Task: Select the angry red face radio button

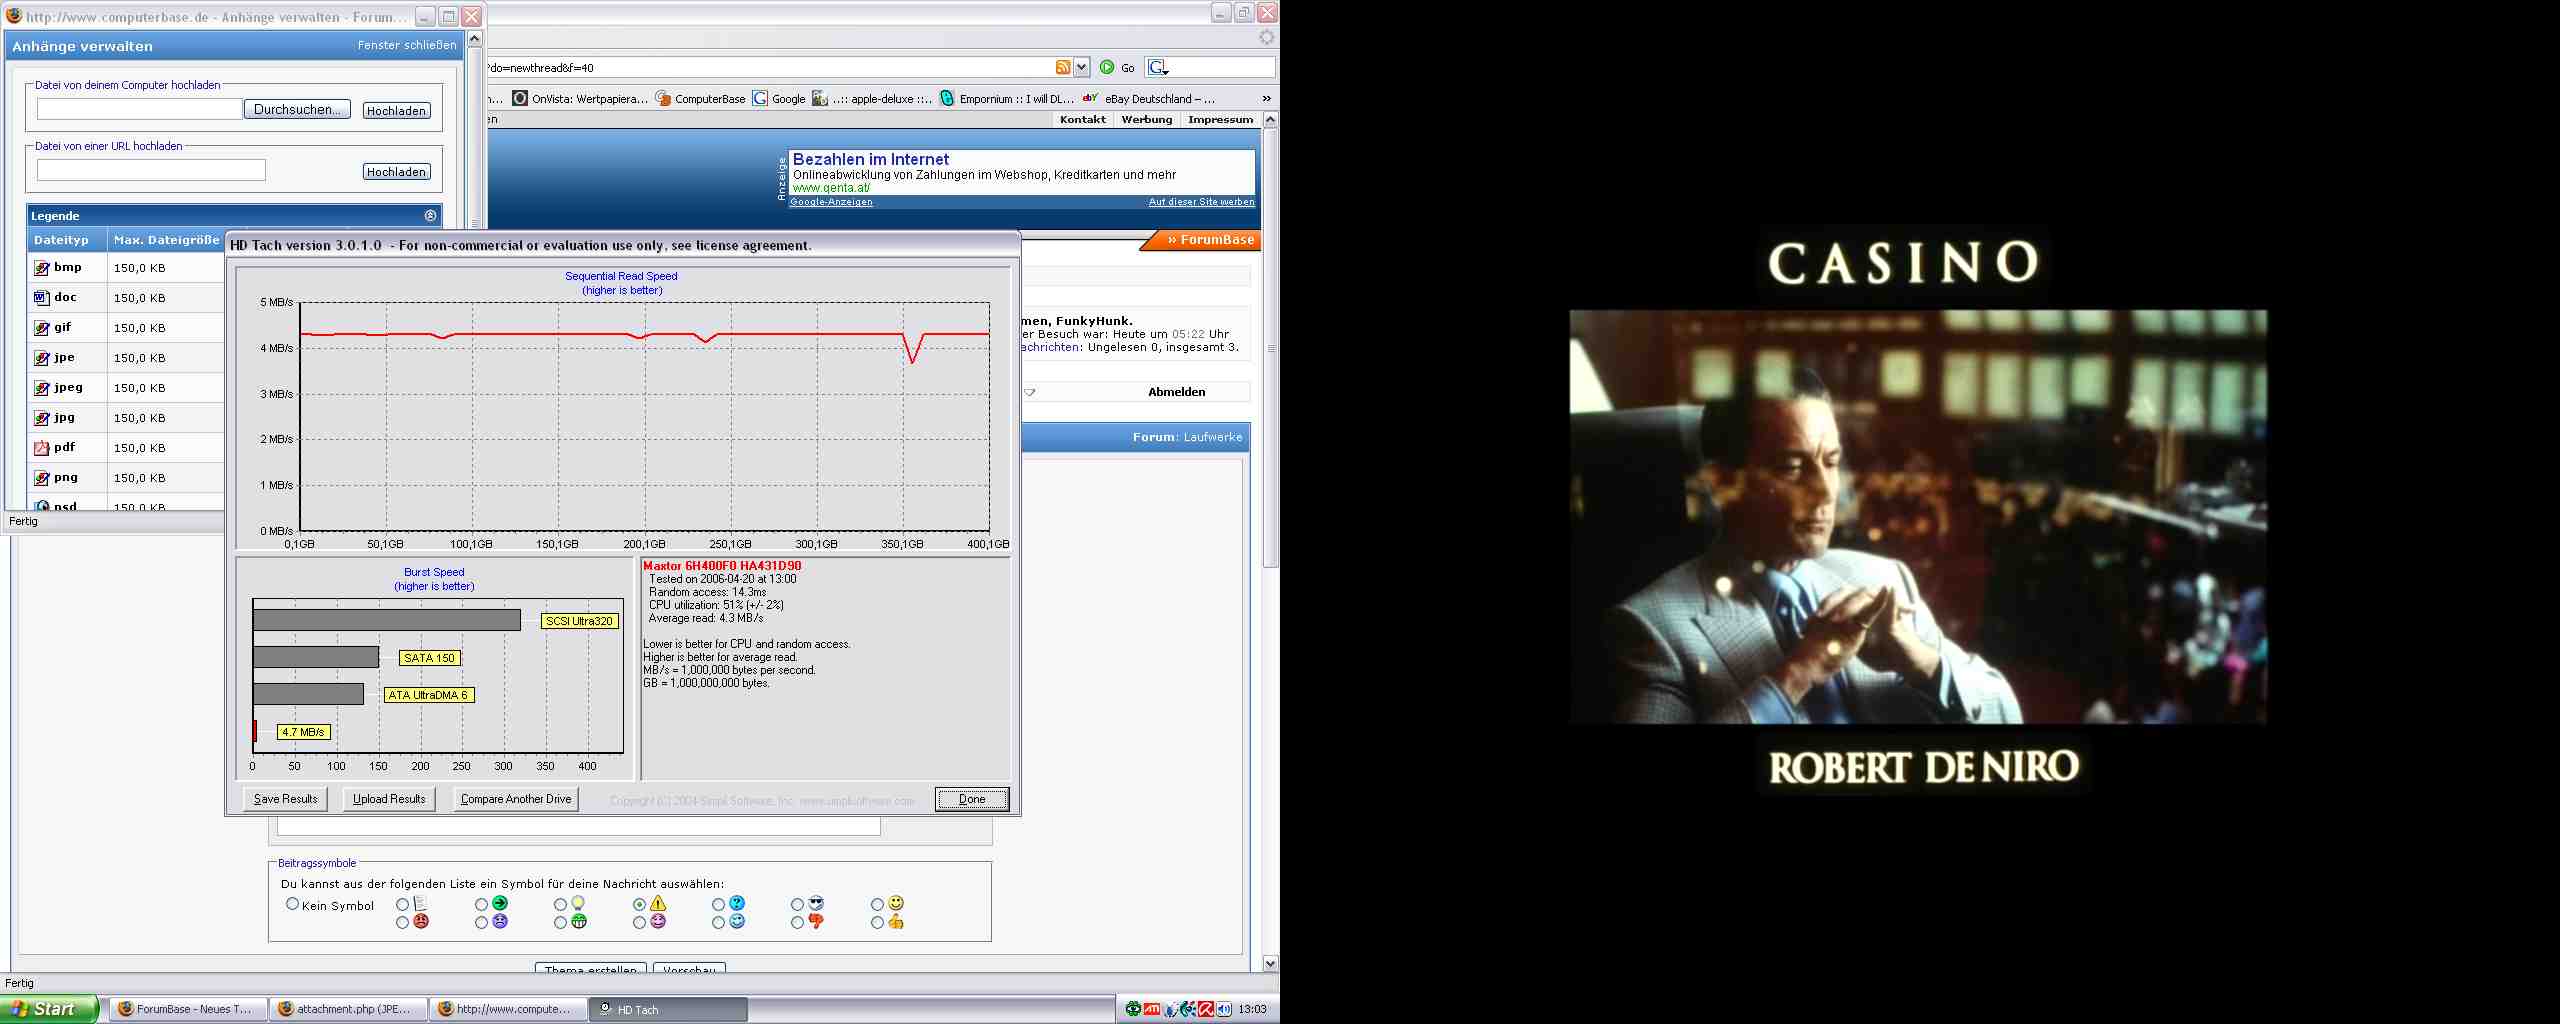Action: [x=402, y=922]
